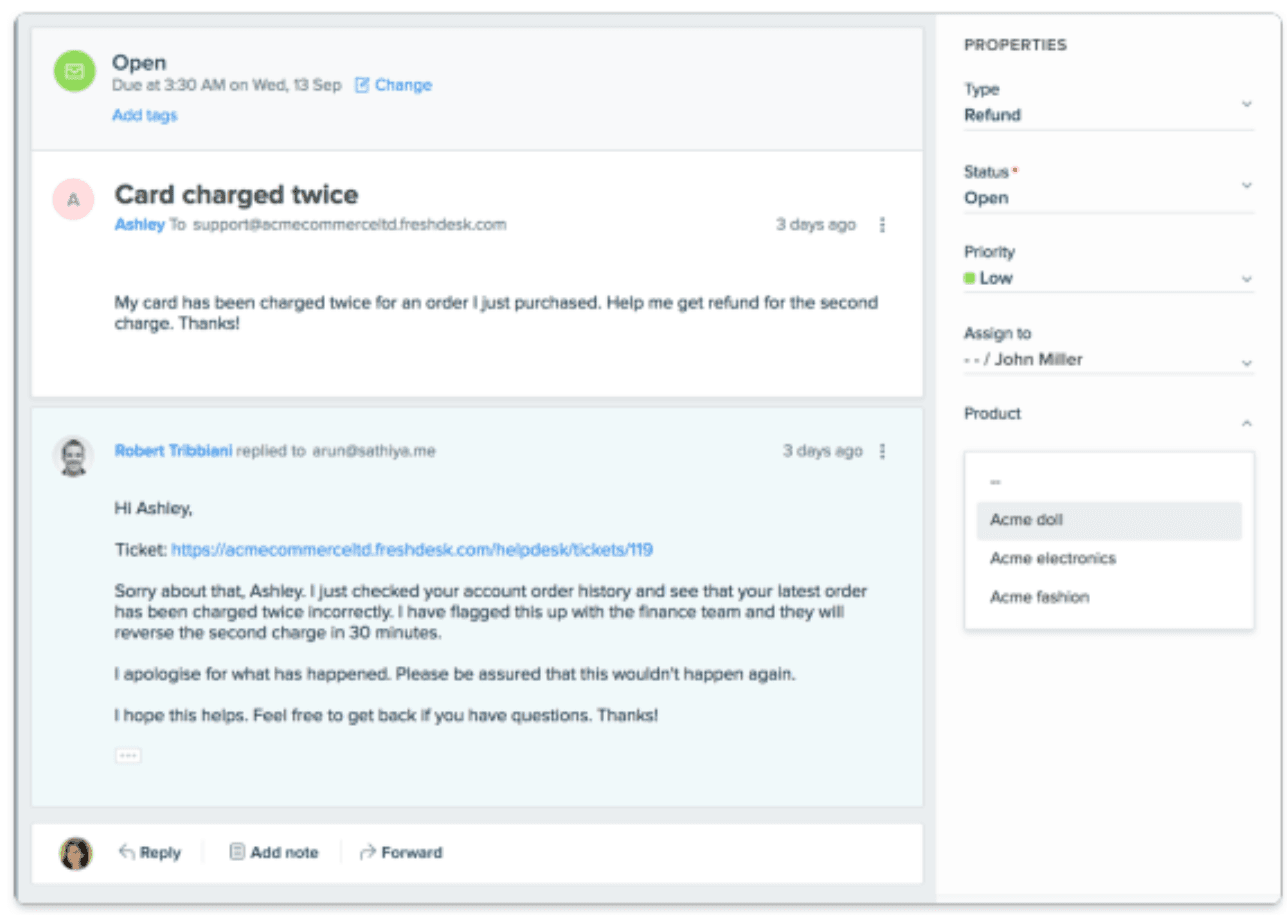The width and height of the screenshot is (1287, 917).
Task: Click the Add tags link
Action: click(x=144, y=115)
